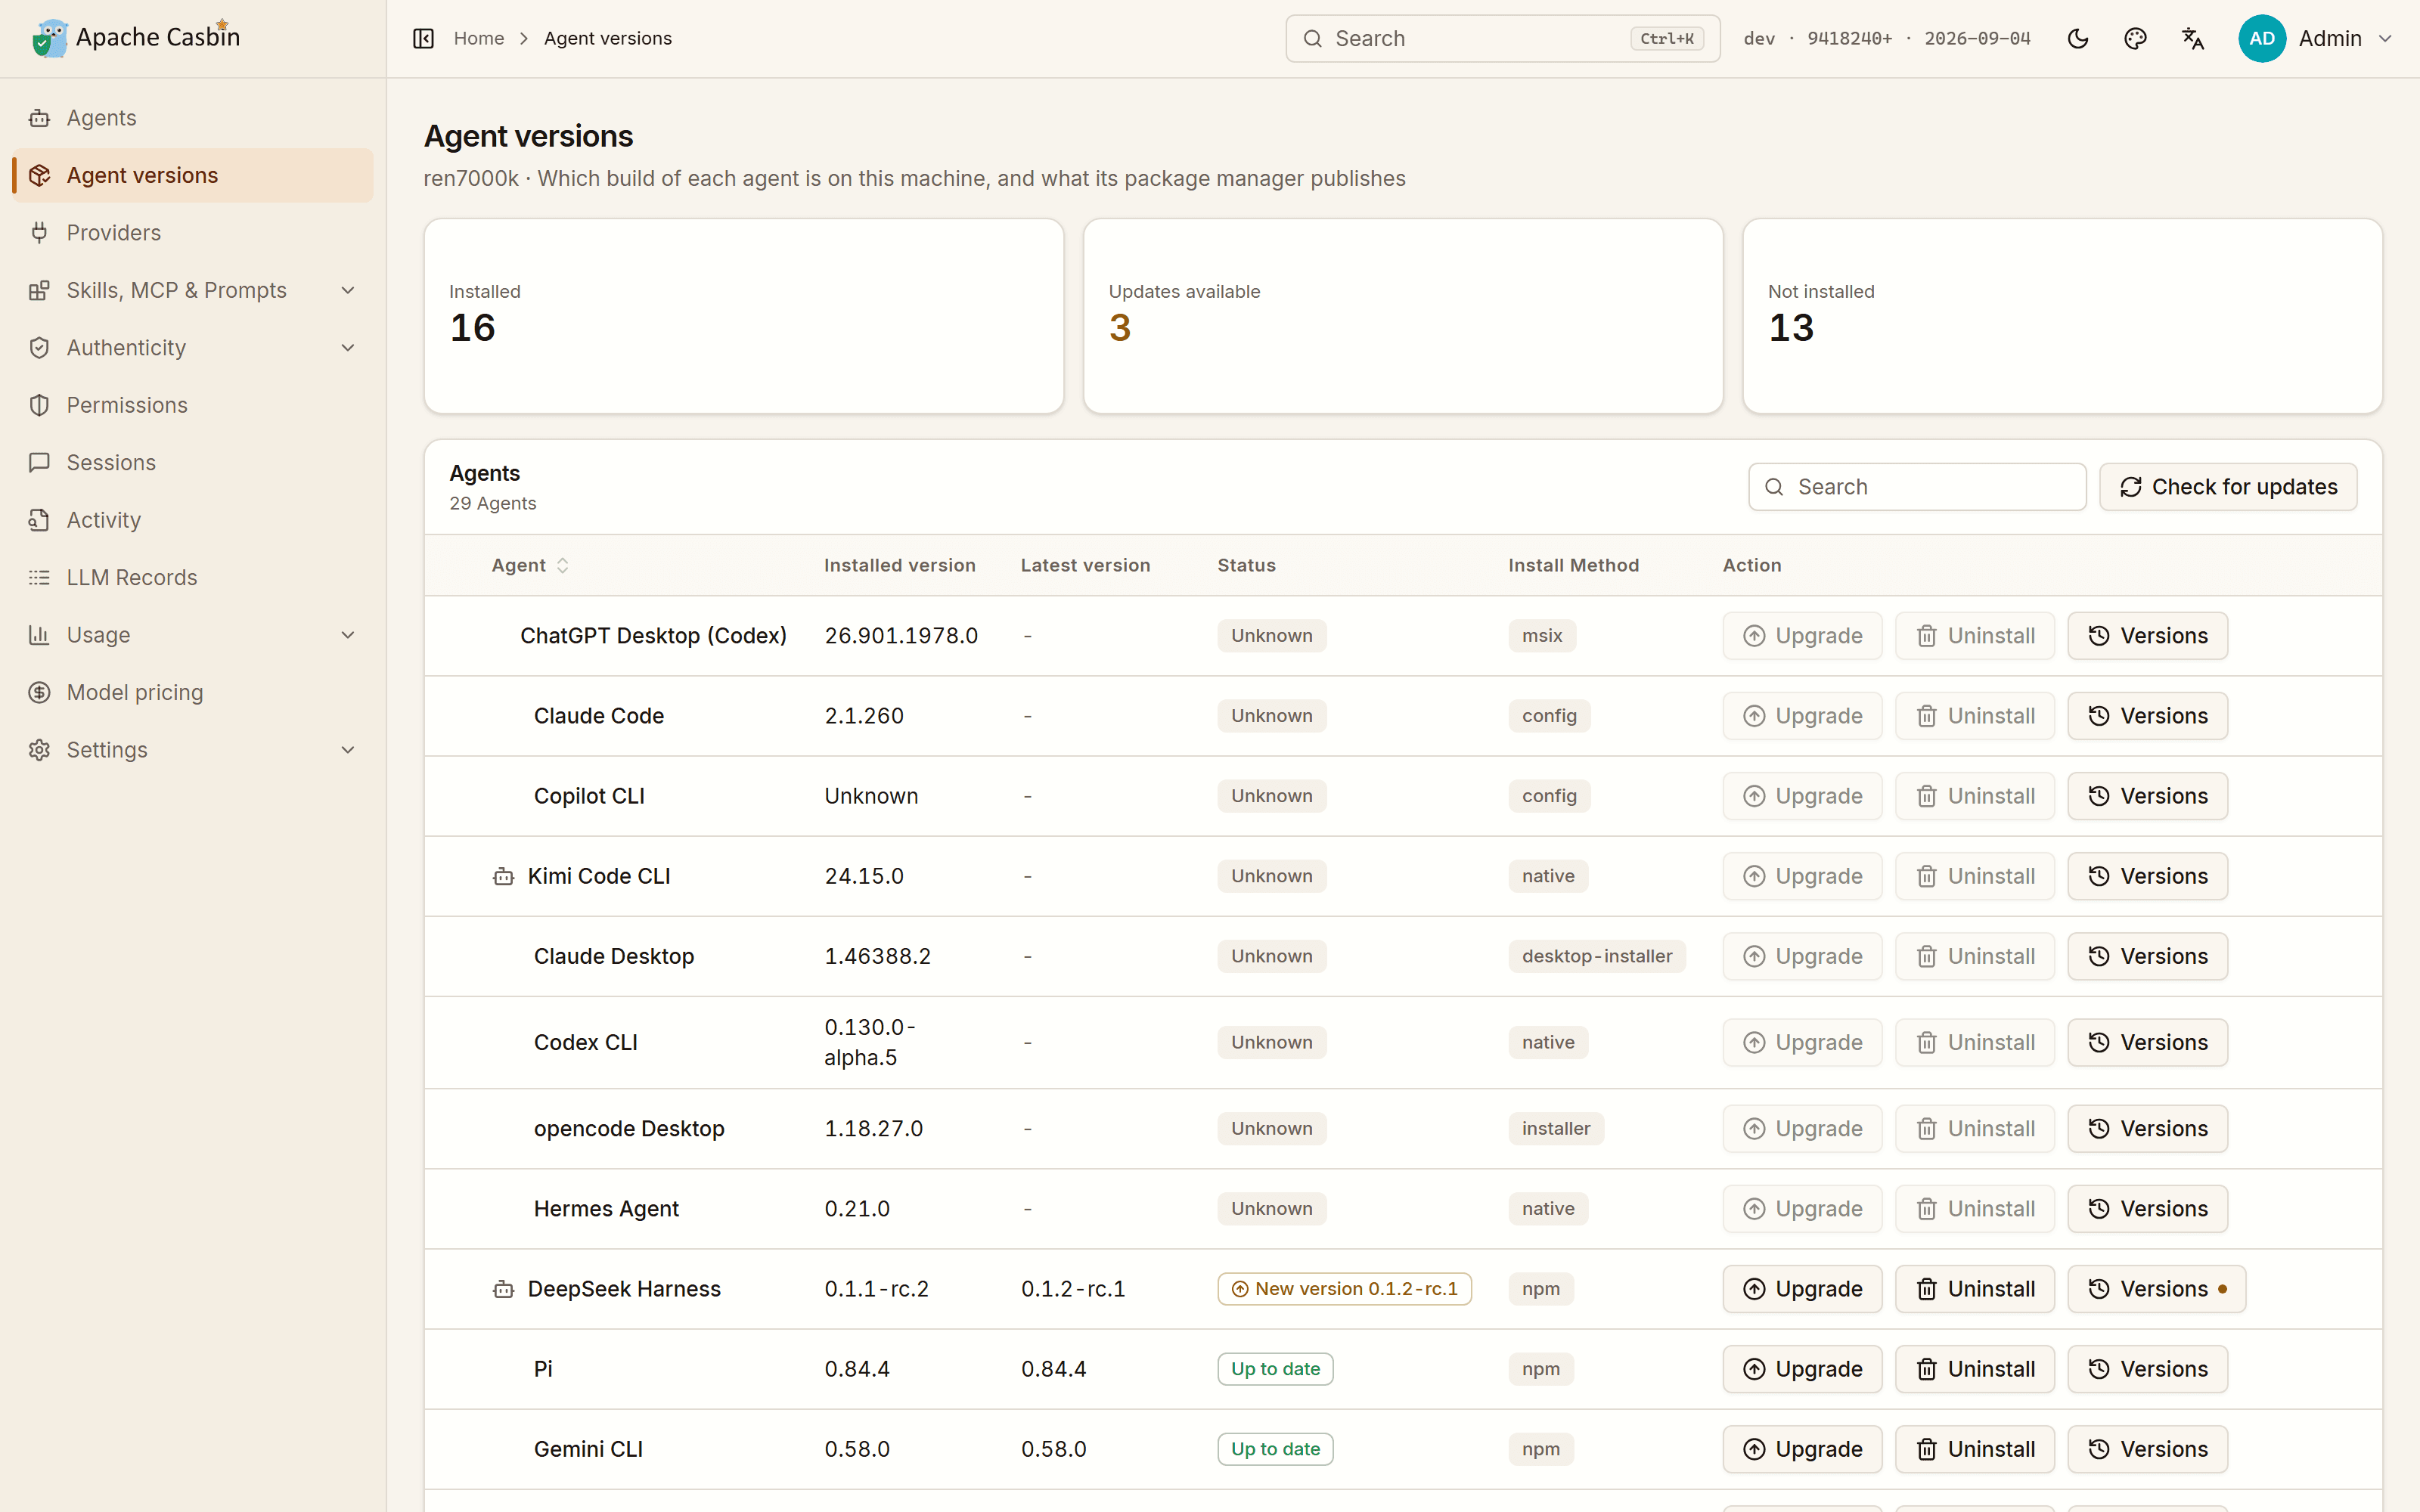Image resolution: width=2420 pixels, height=1512 pixels.
Task: Click the Agent versions page heading
Action: pyautogui.click(x=528, y=136)
